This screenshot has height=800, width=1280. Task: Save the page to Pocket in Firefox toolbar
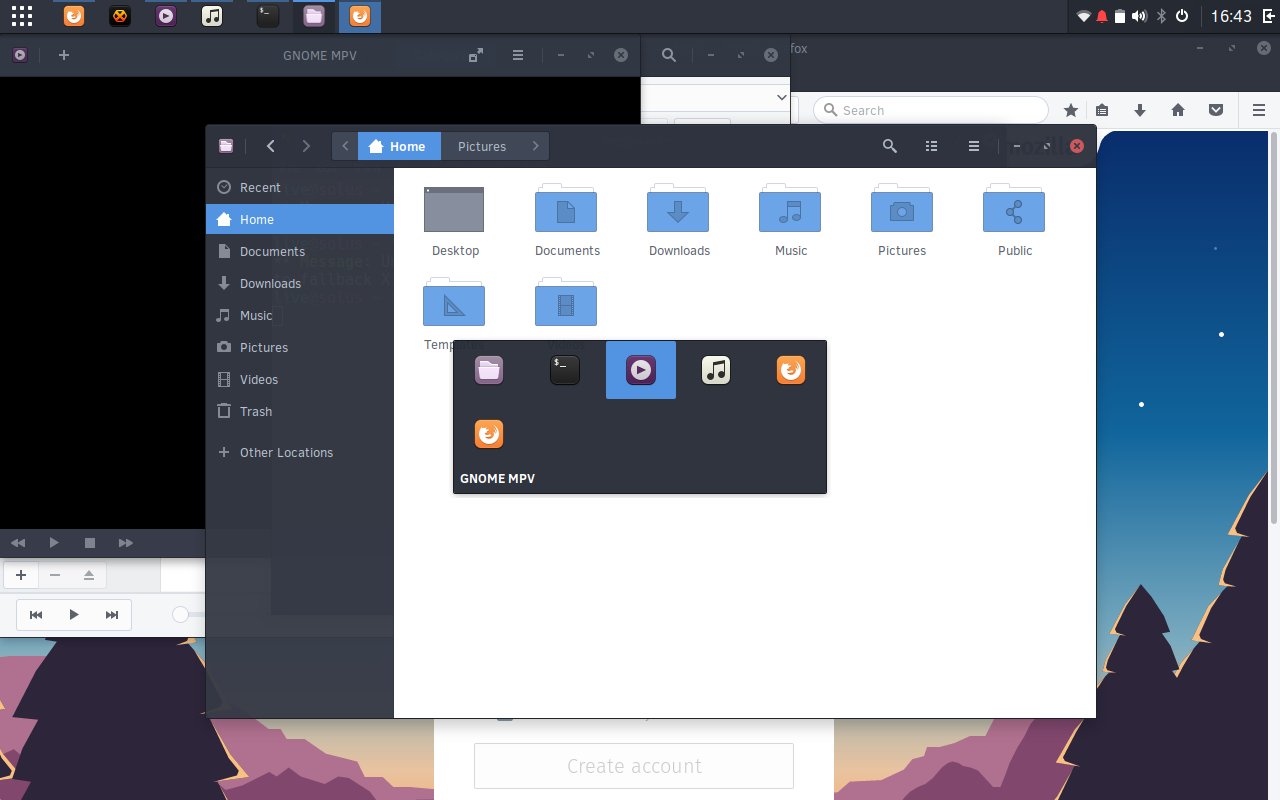[x=1216, y=110]
